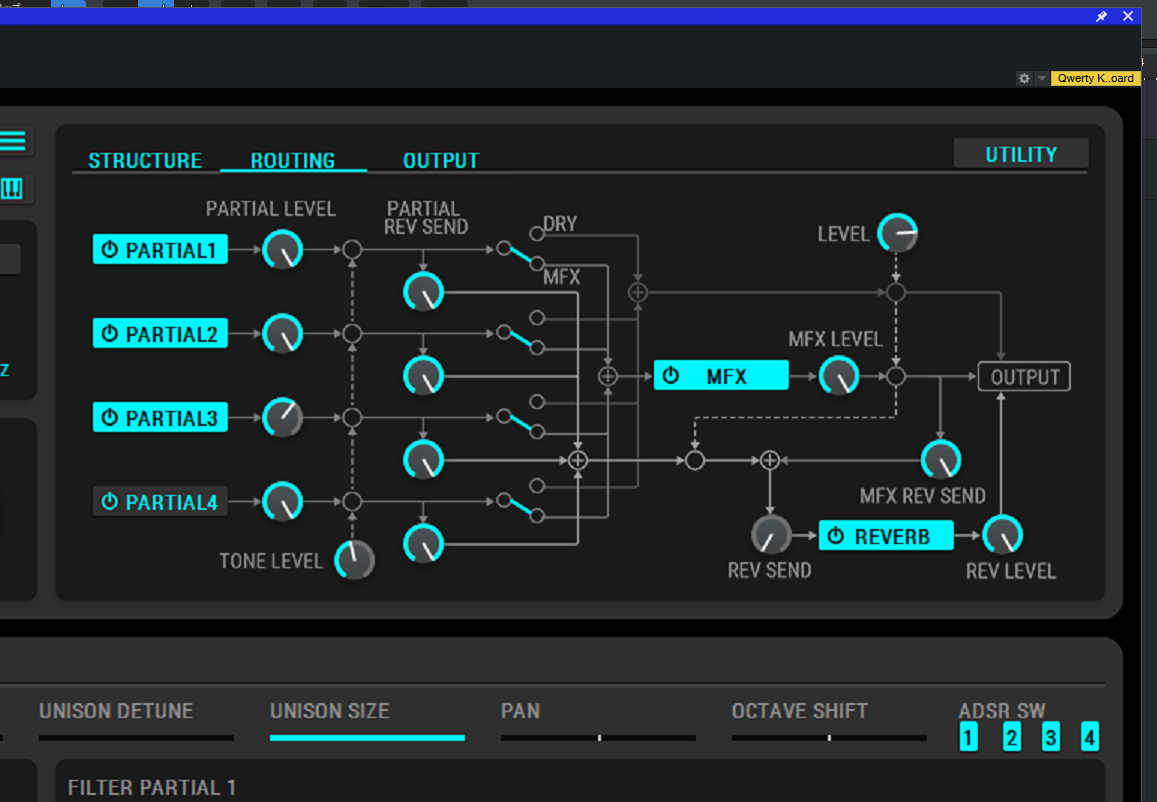
Task: Enable the PARTIAL4 power button
Action: click(x=110, y=502)
